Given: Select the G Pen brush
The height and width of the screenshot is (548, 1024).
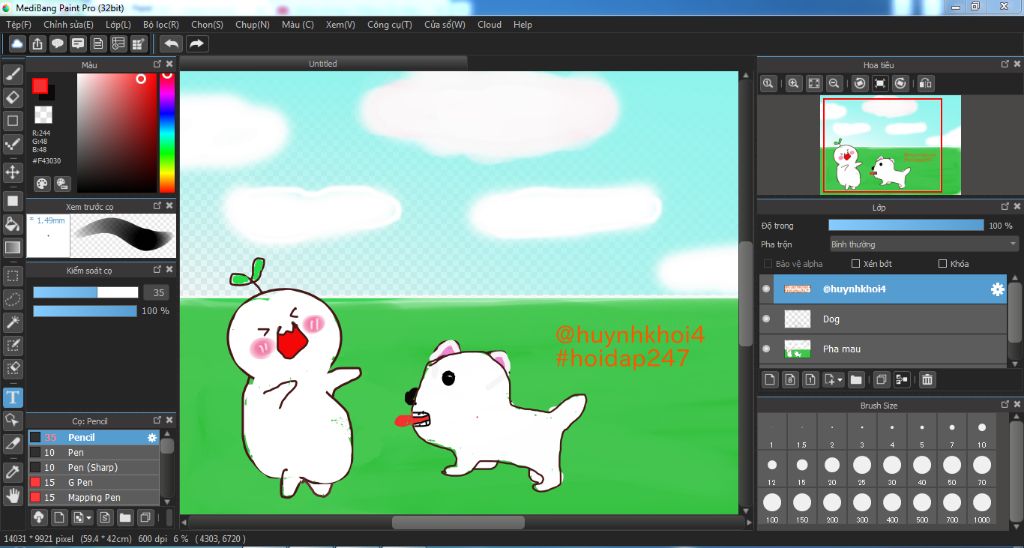Looking at the screenshot, I should point(94,483).
